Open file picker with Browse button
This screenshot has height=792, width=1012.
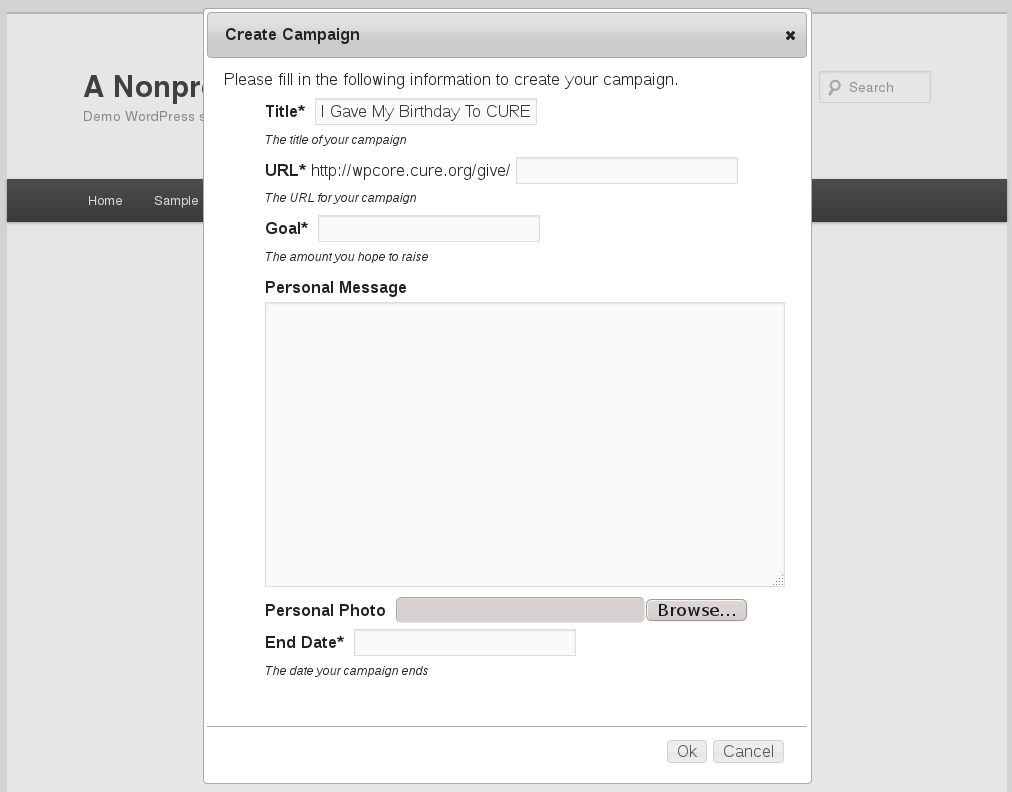(696, 610)
